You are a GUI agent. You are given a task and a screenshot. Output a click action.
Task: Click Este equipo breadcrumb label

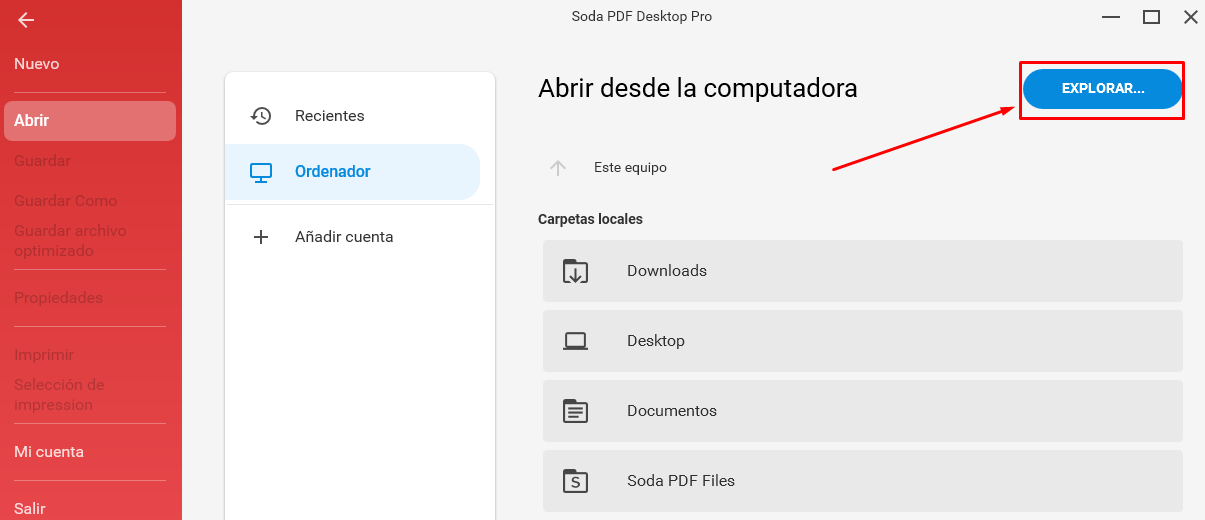point(630,168)
